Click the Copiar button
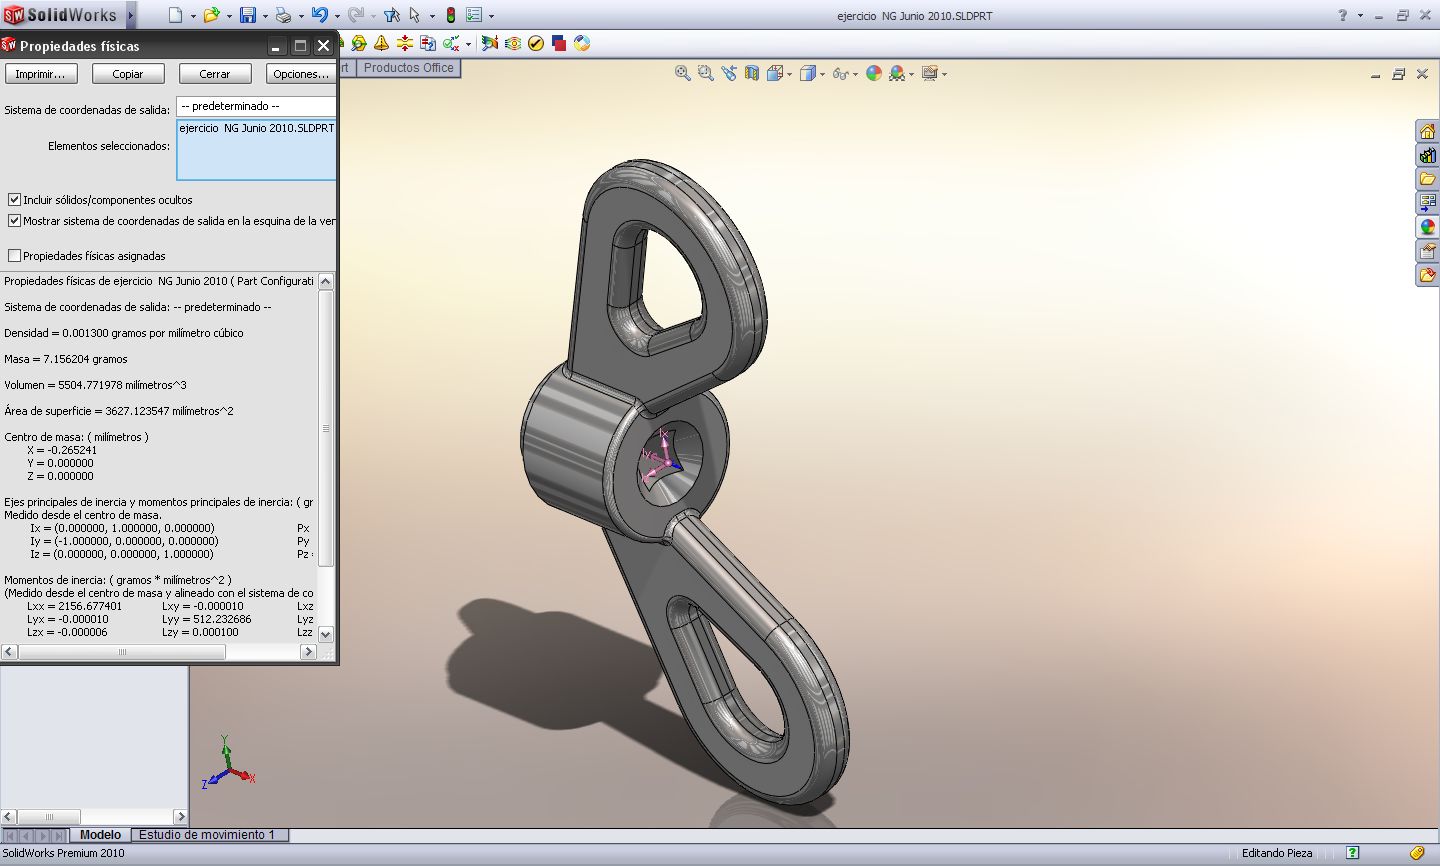This screenshot has height=866, width=1440. pyautogui.click(x=128, y=74)
